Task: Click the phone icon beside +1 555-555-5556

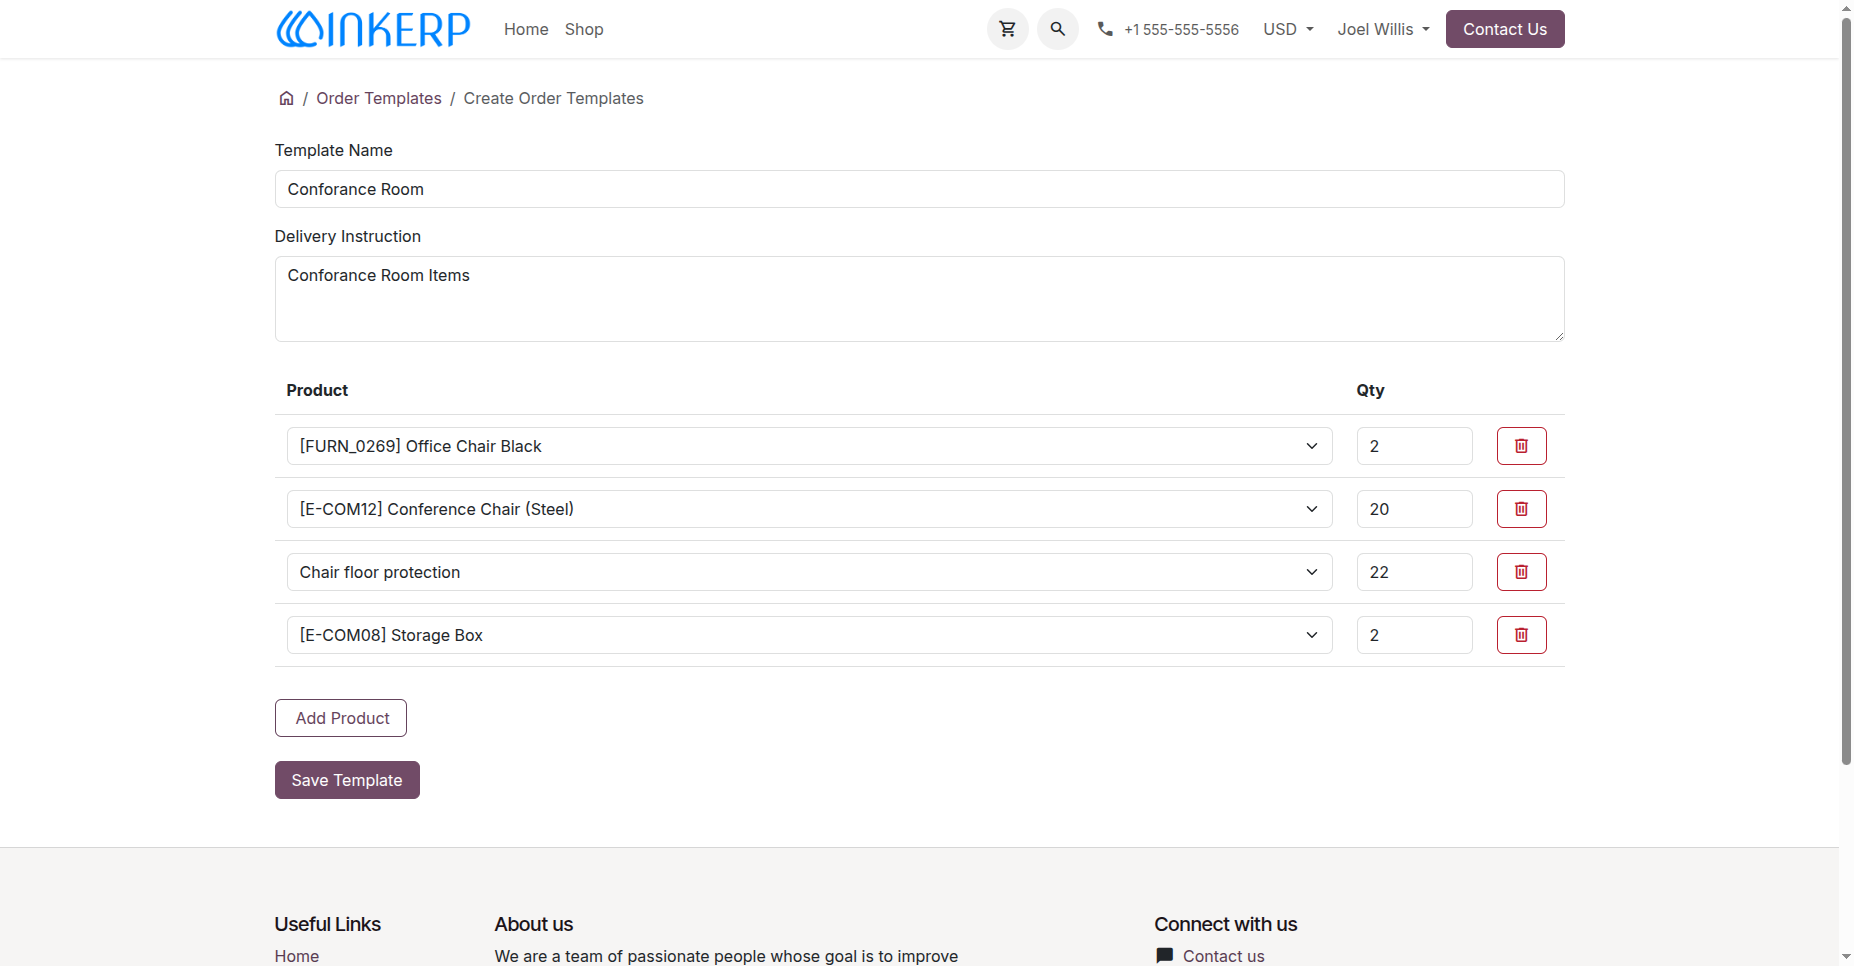Action: [1105, 29]
